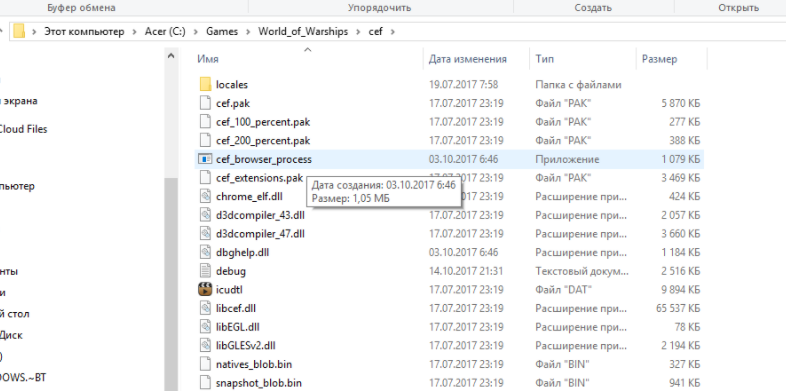Select the file name d3dcompiler_47.dll
This screenshot has height=391, width=786.
[260, 234]
